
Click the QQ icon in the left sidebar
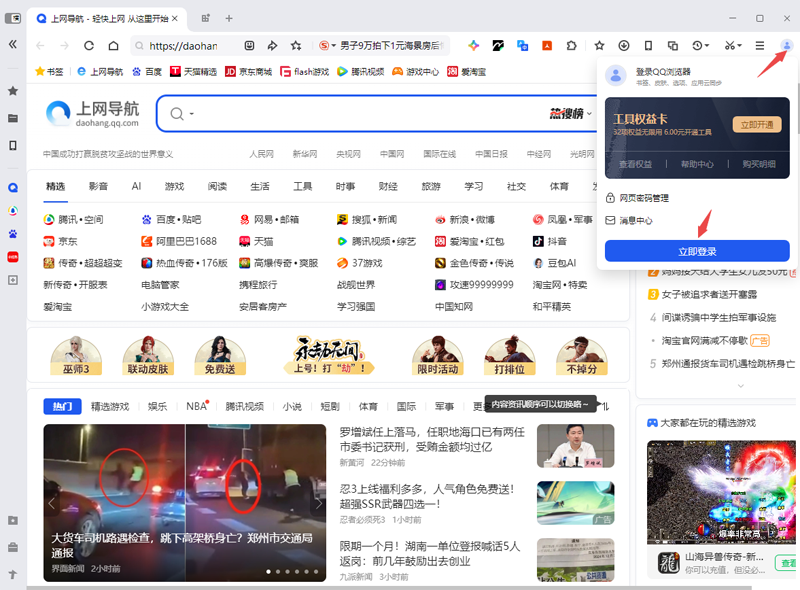point(12,186)
